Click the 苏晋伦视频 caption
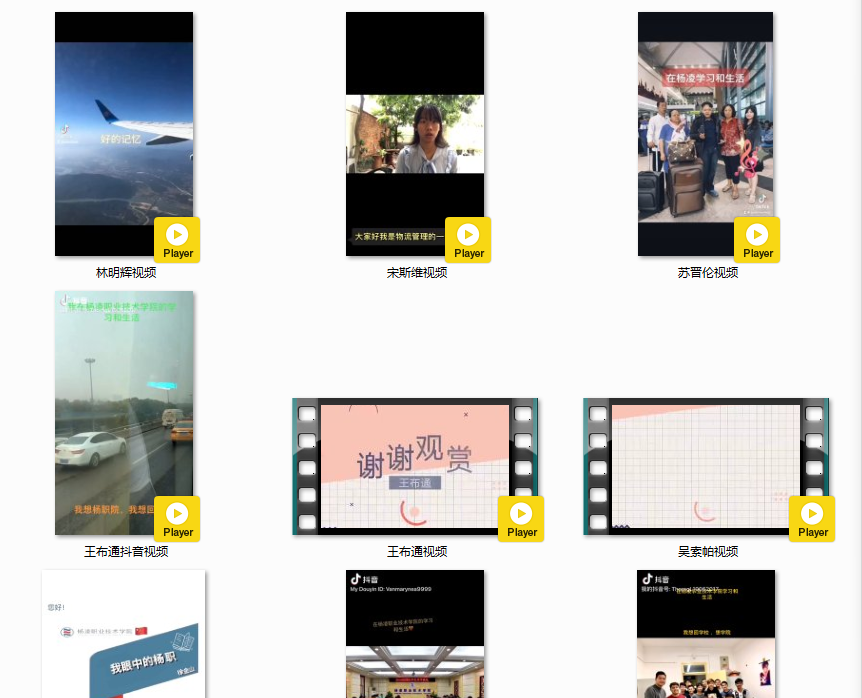Image resolution: width=862 pixels, height=698 pixels. 707,273
